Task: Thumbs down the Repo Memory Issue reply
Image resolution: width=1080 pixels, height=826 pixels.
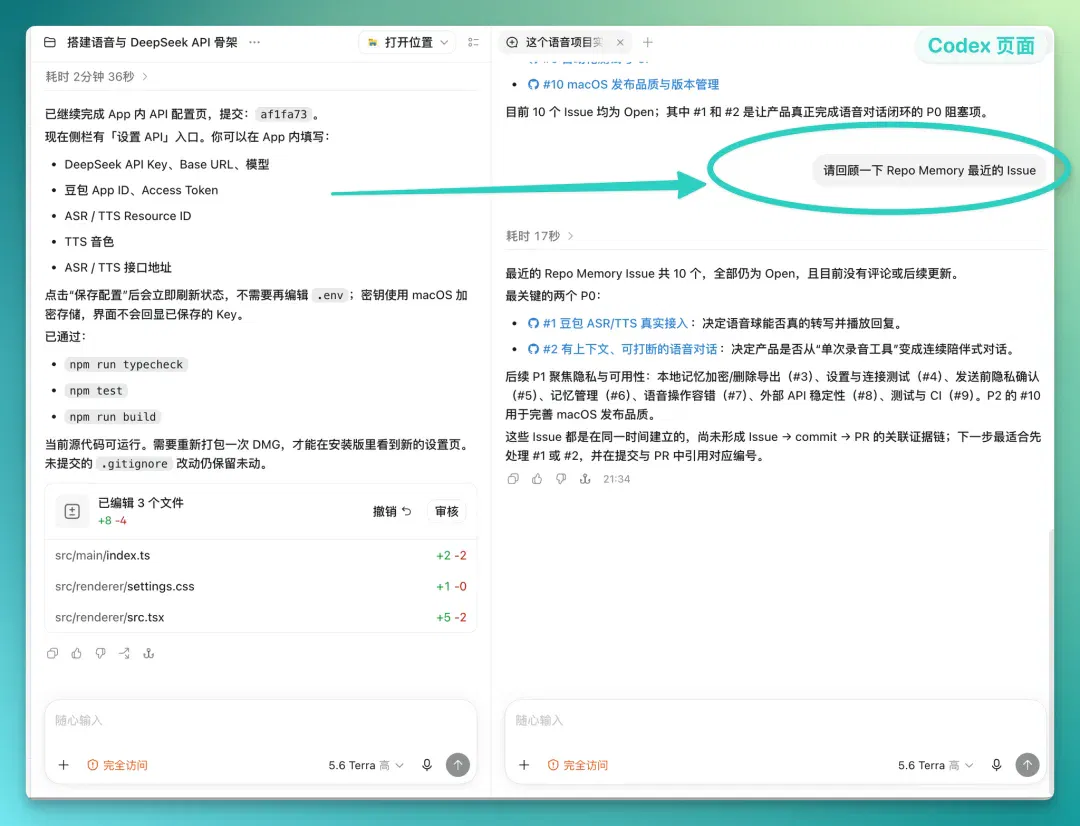Action: (561, 479)
